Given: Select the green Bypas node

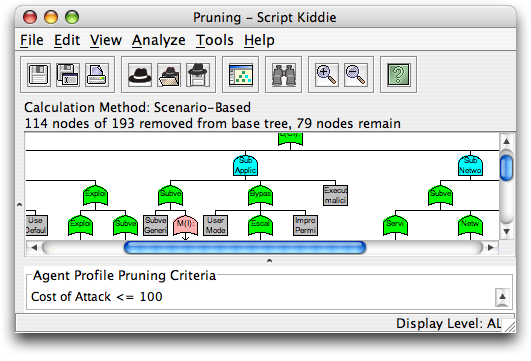Looking at the screenshot, I should click(x=260, y=195).
